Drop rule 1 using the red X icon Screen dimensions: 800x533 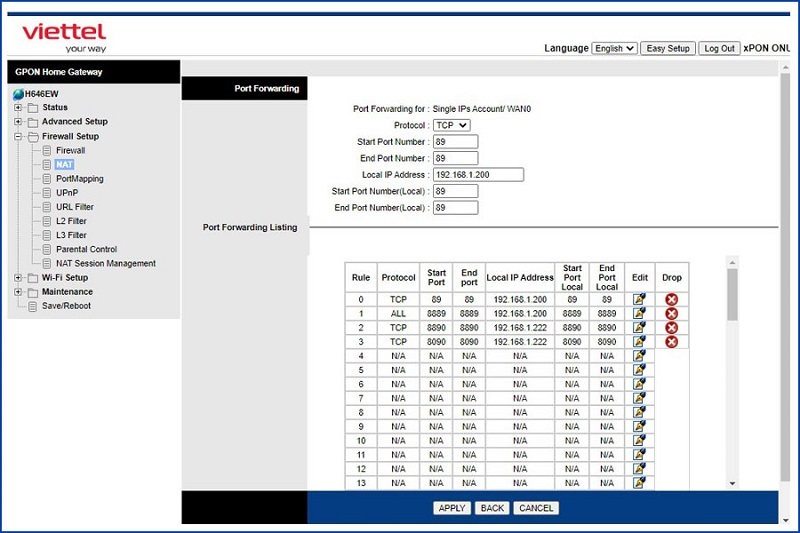671,313
